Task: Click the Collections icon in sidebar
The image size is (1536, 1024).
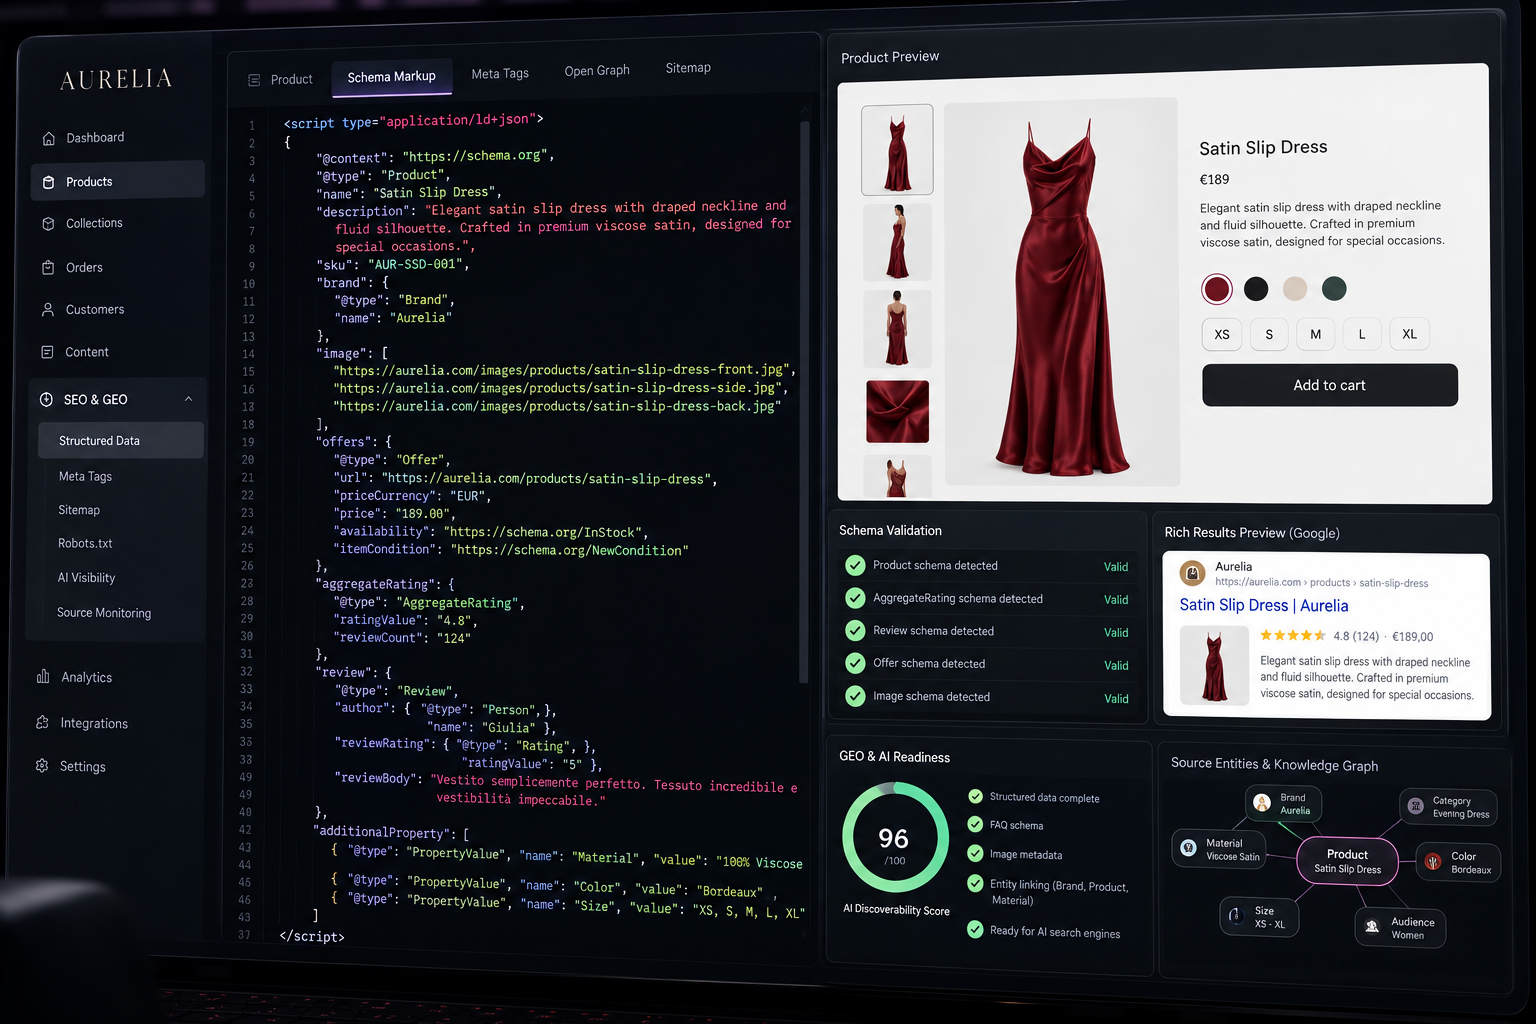Action: [x=48, y=224]
